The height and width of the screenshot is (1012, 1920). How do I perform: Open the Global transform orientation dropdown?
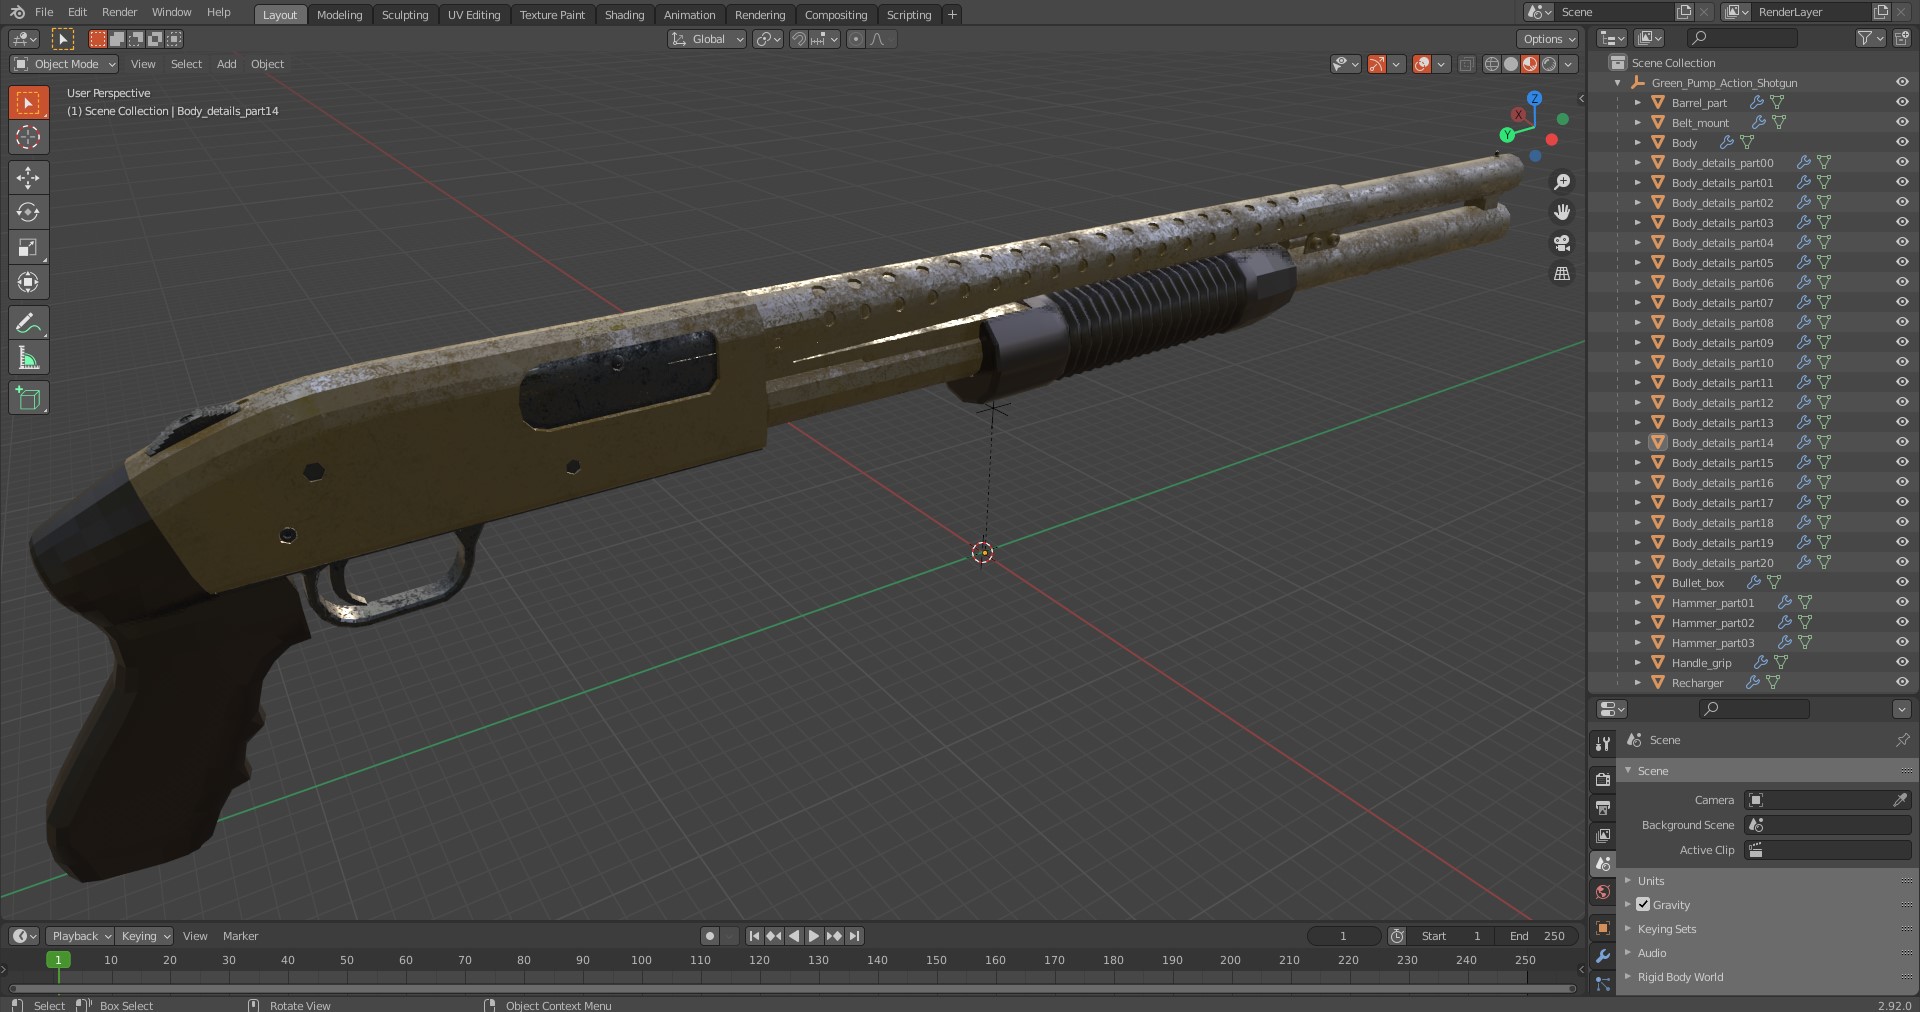707,39
